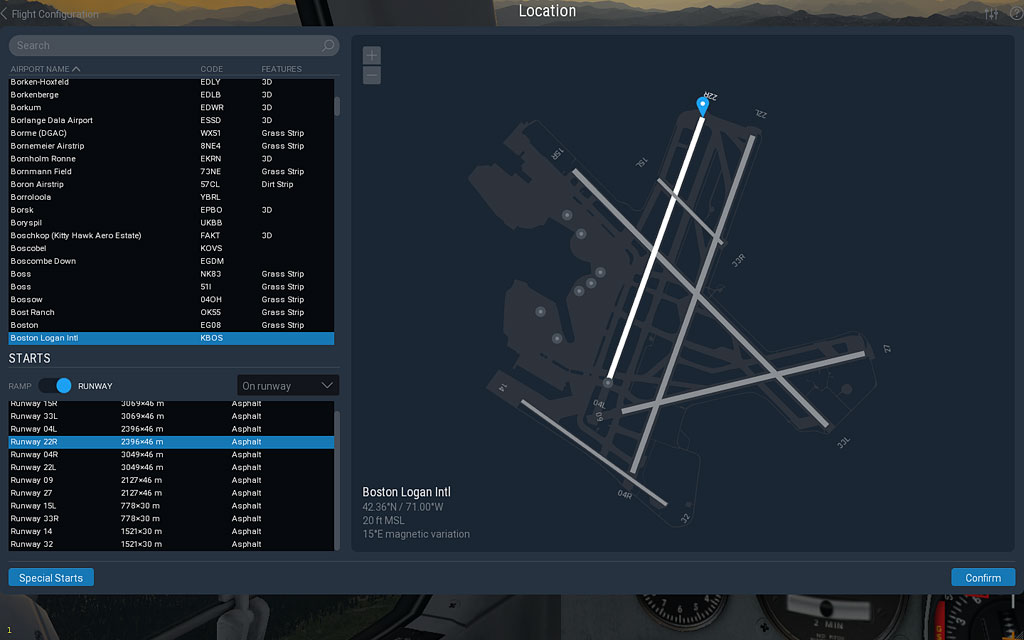Sort airports by Features column
The height and width of the screenshot is (640, 1024).
click(281, 69)
